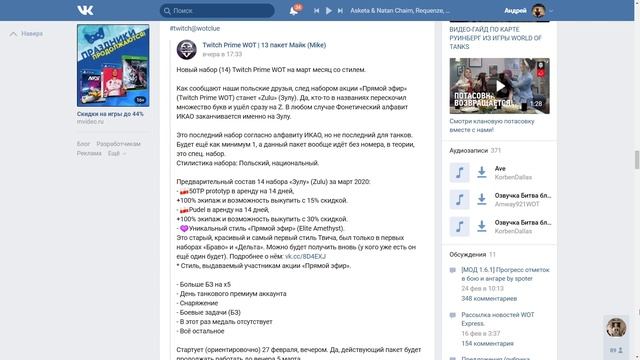The height and width of the screenshot is (360, 640).
Task: Open the notifications bell
Action: [x=294, y=11]
